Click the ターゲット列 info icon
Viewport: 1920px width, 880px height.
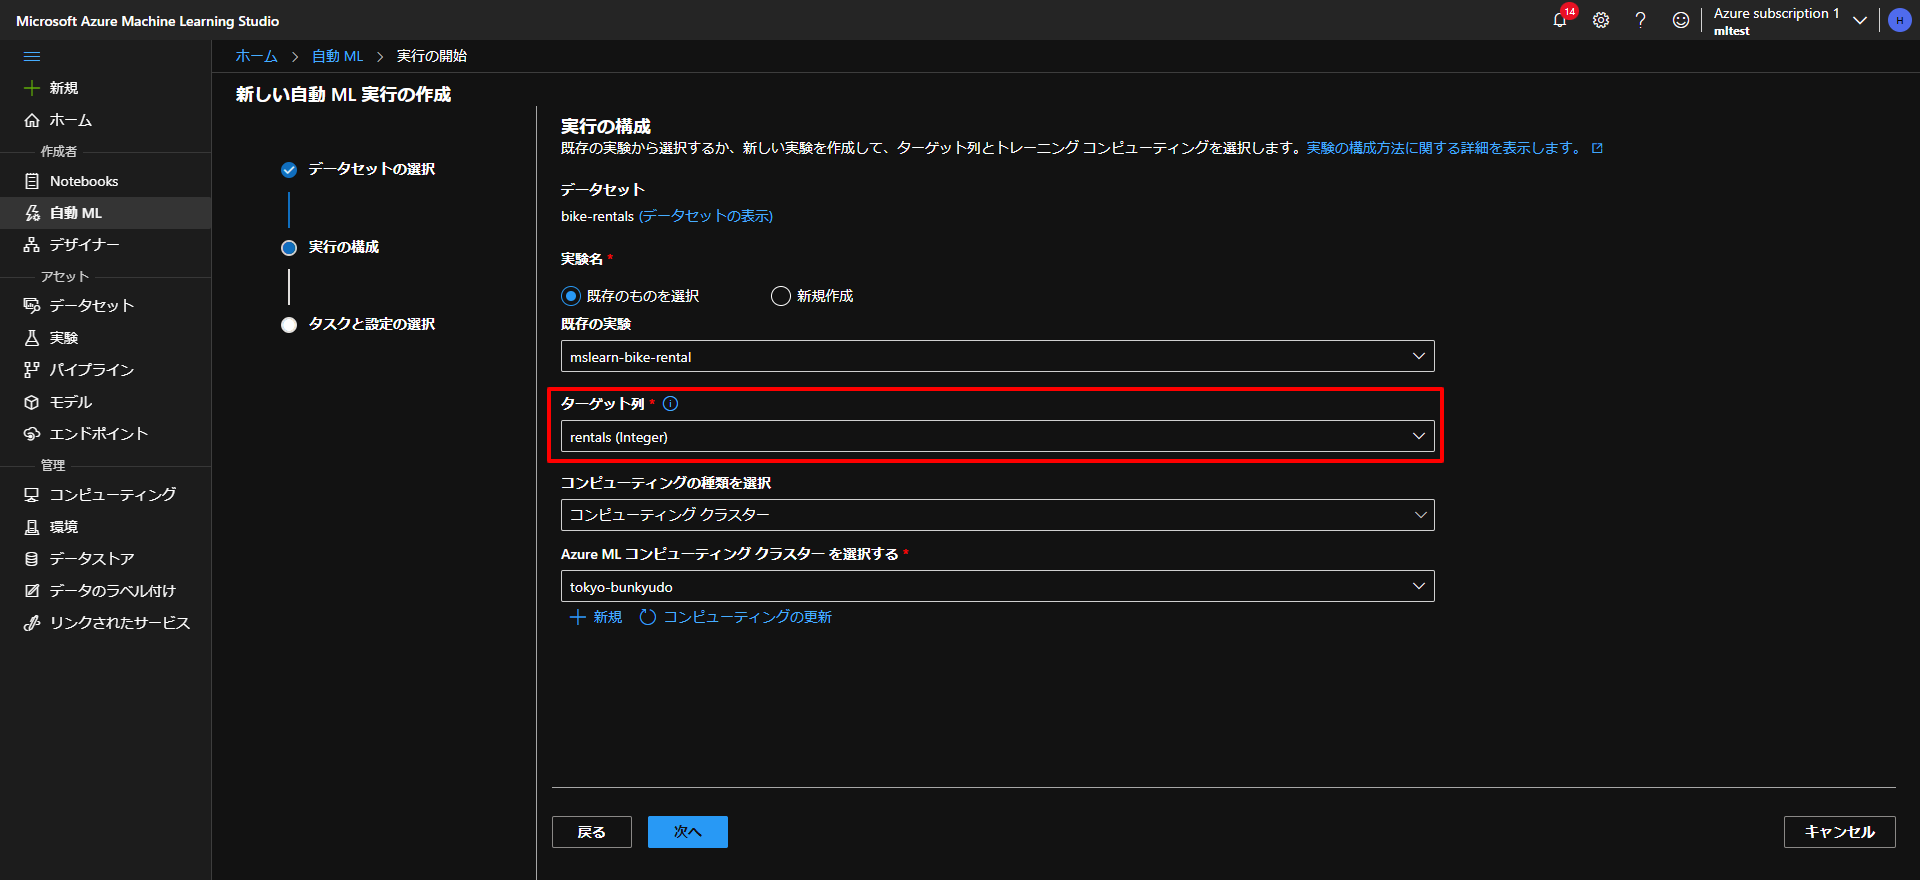tap(671, 404)
